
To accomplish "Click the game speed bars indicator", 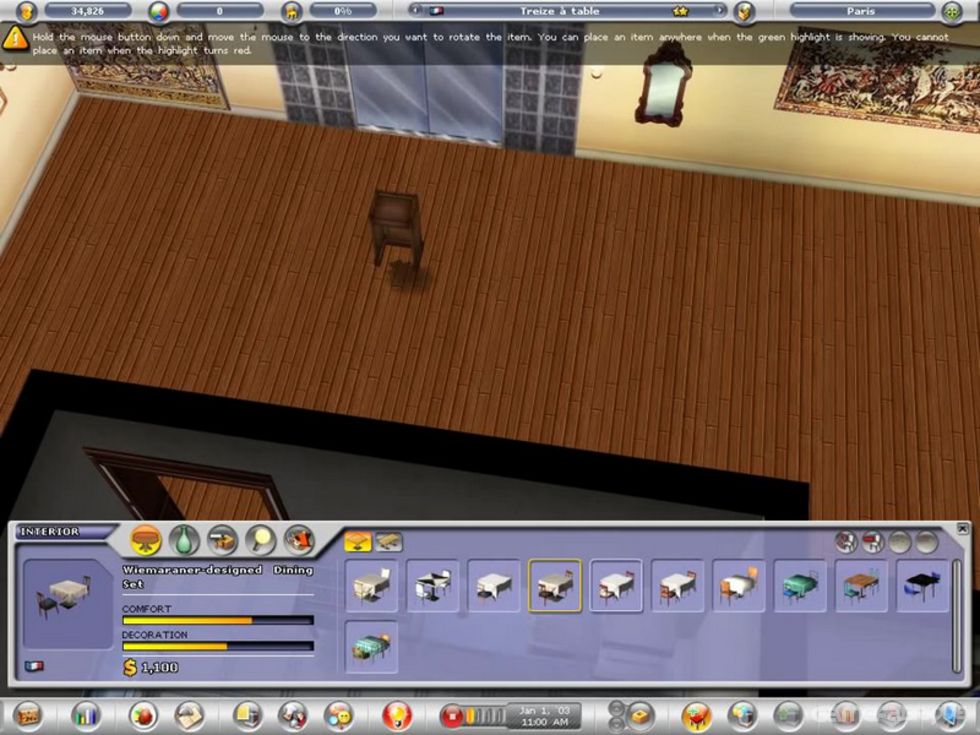I will click(486, 716).
